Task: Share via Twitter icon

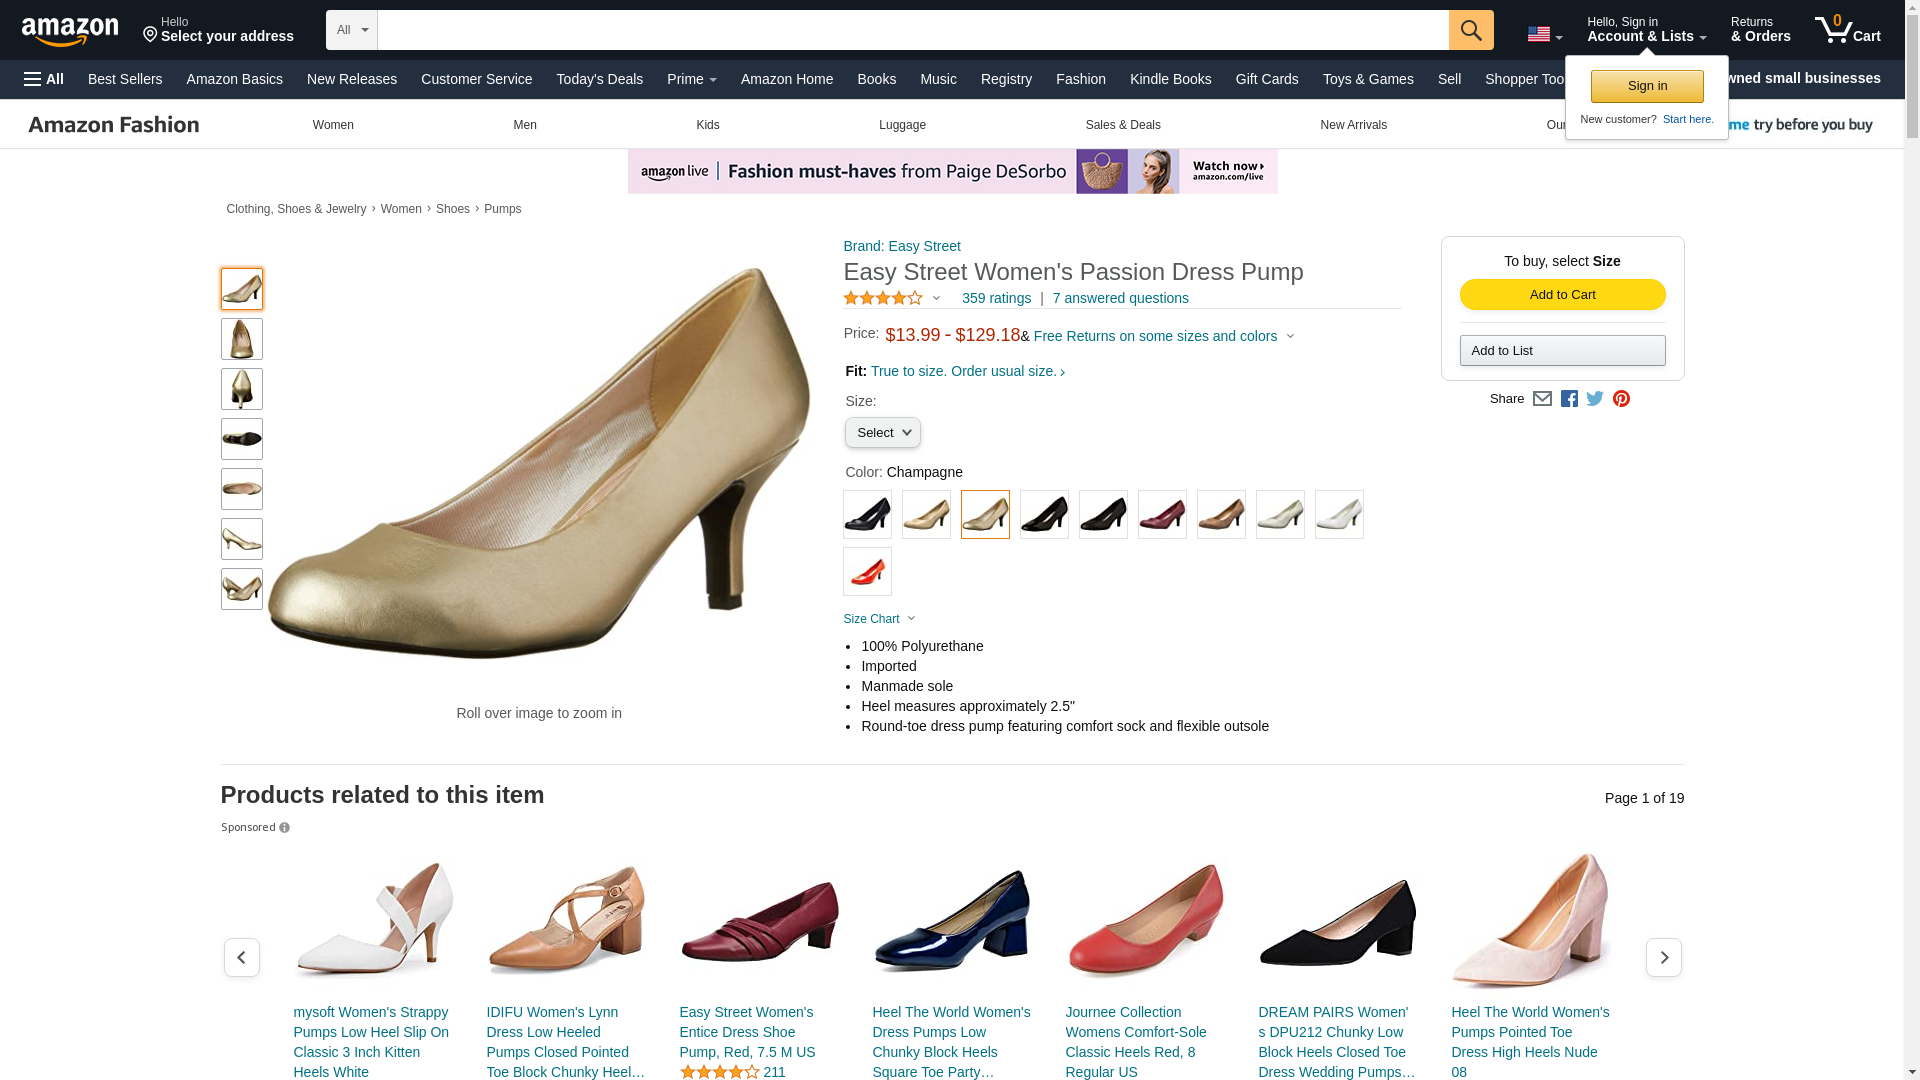Action: tap(1594, 399)
